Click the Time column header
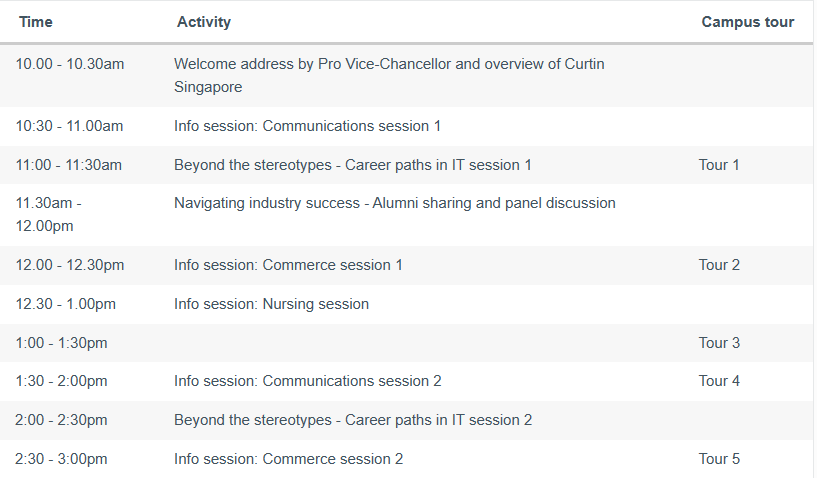 [36, 22]
